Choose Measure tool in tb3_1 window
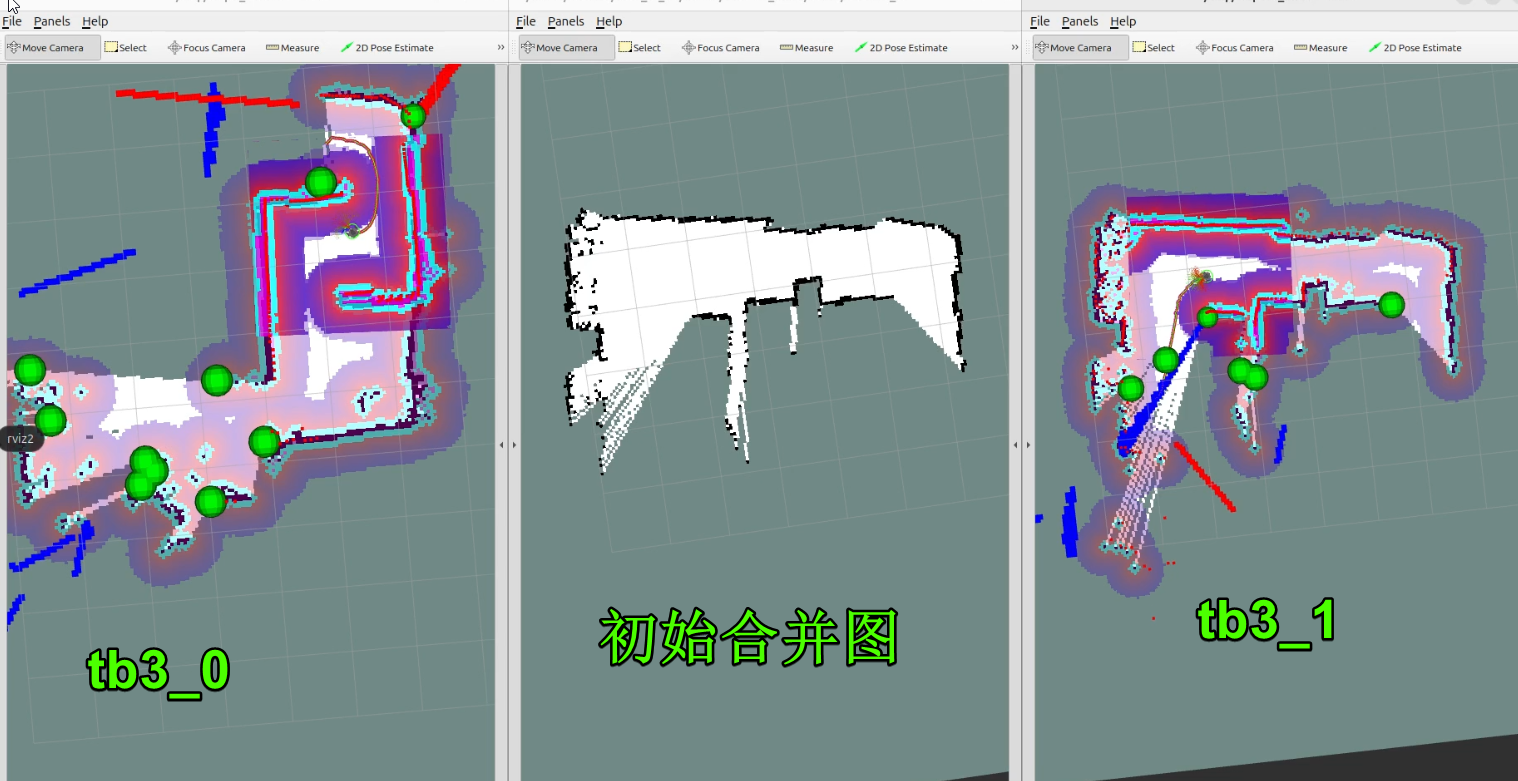 point(1320,48)
